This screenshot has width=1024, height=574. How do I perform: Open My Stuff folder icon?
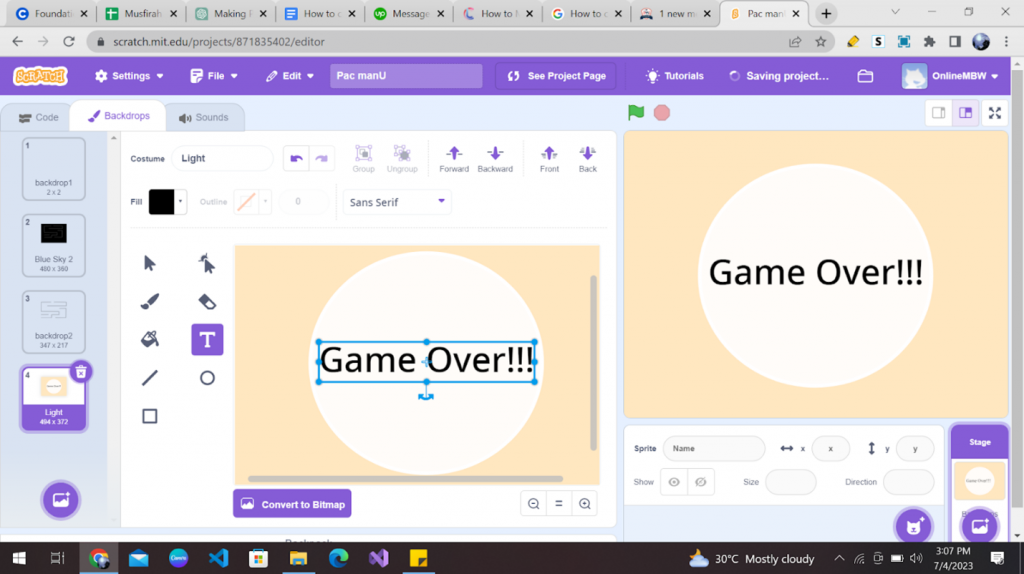click(865, 76)
